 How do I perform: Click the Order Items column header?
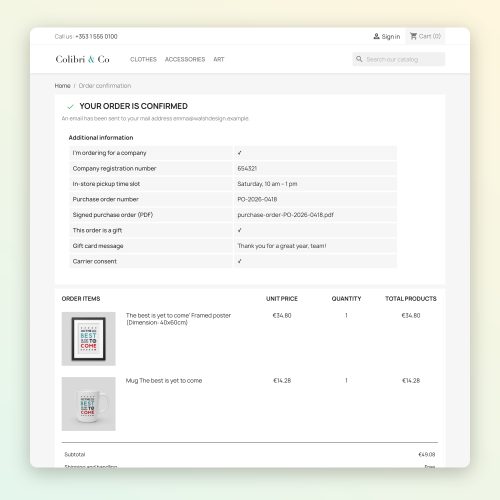click(81, 299)
